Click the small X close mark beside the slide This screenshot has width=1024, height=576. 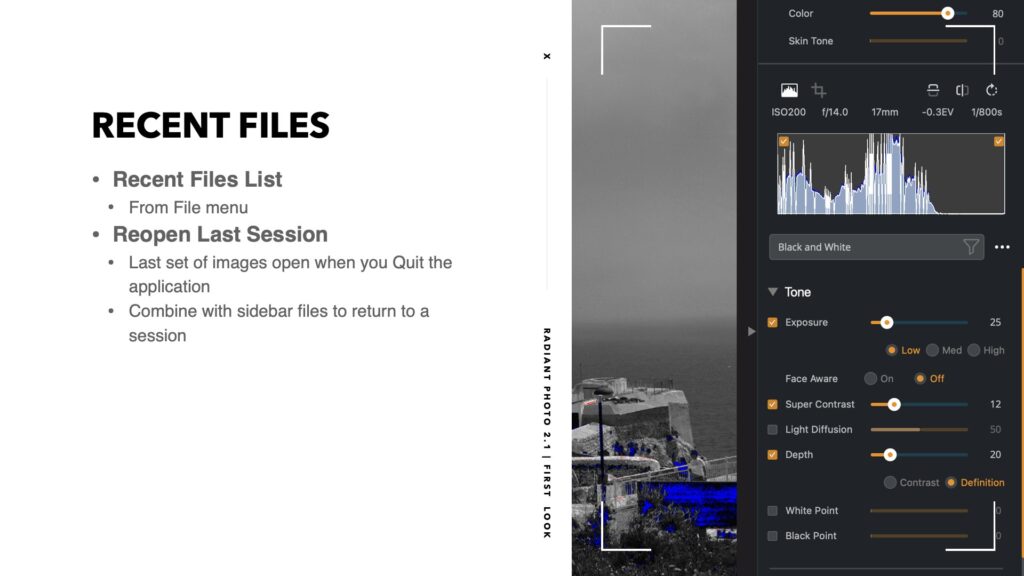pos(547,56)
